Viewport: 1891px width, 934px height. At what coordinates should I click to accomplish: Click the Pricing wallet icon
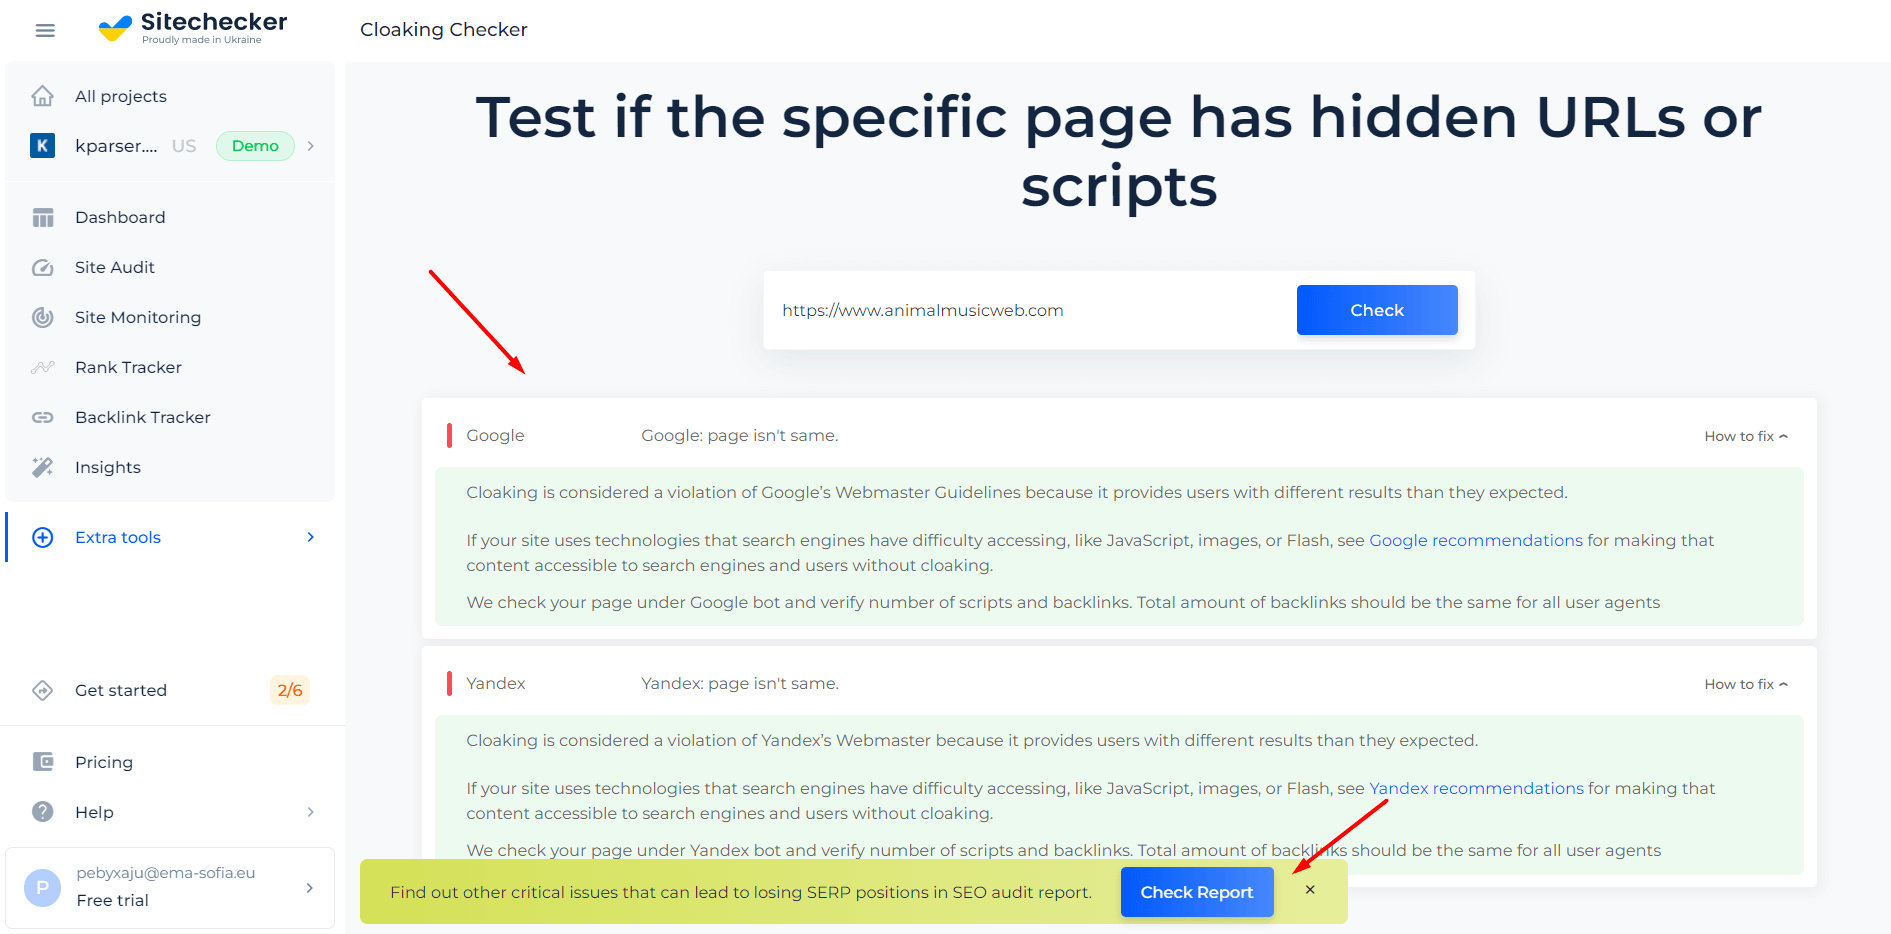click(x=42, y=762)
